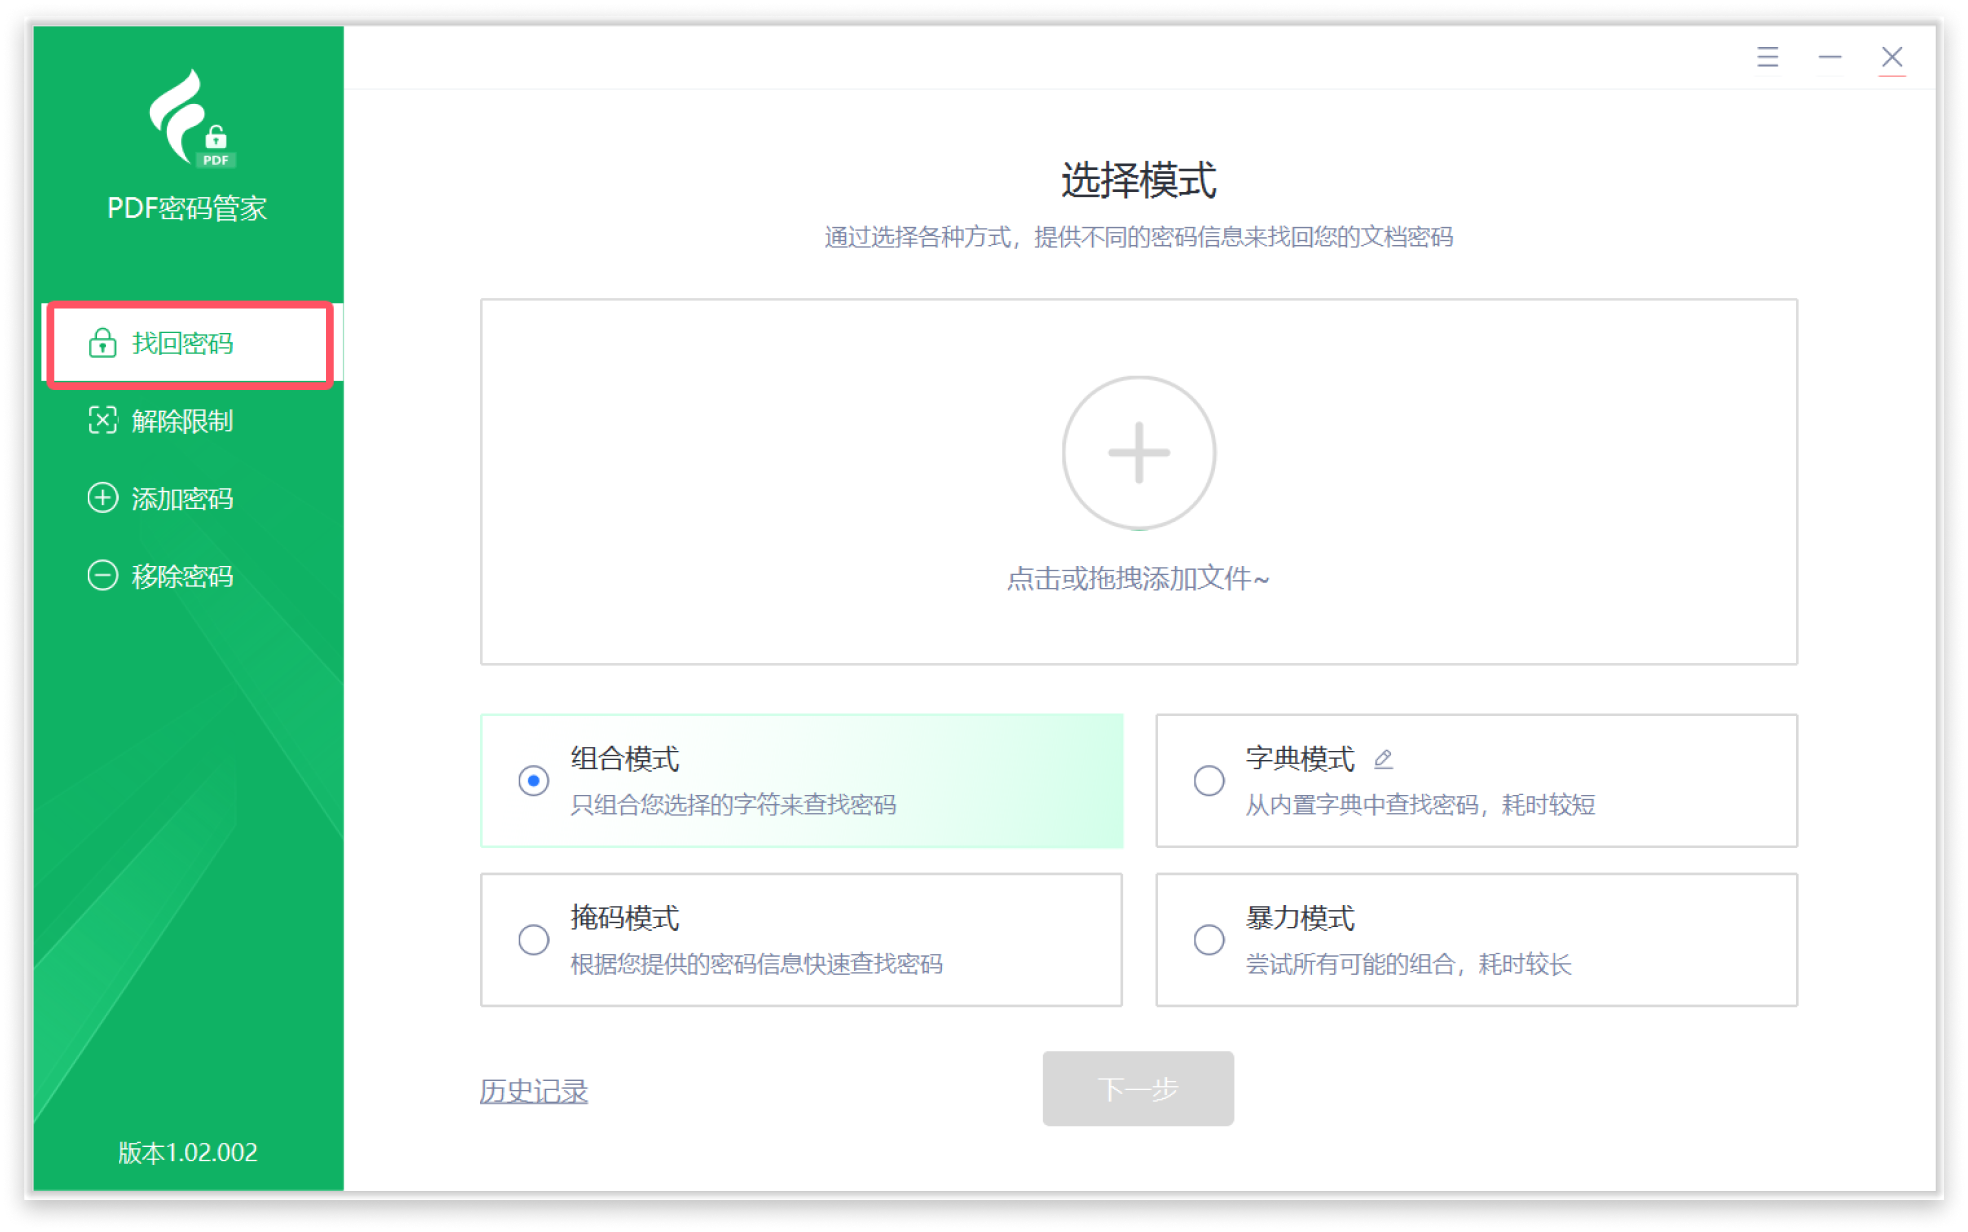Click the bracket icon beside 解除限制
Viewport: 1968px width, 1232px height.
102,421
